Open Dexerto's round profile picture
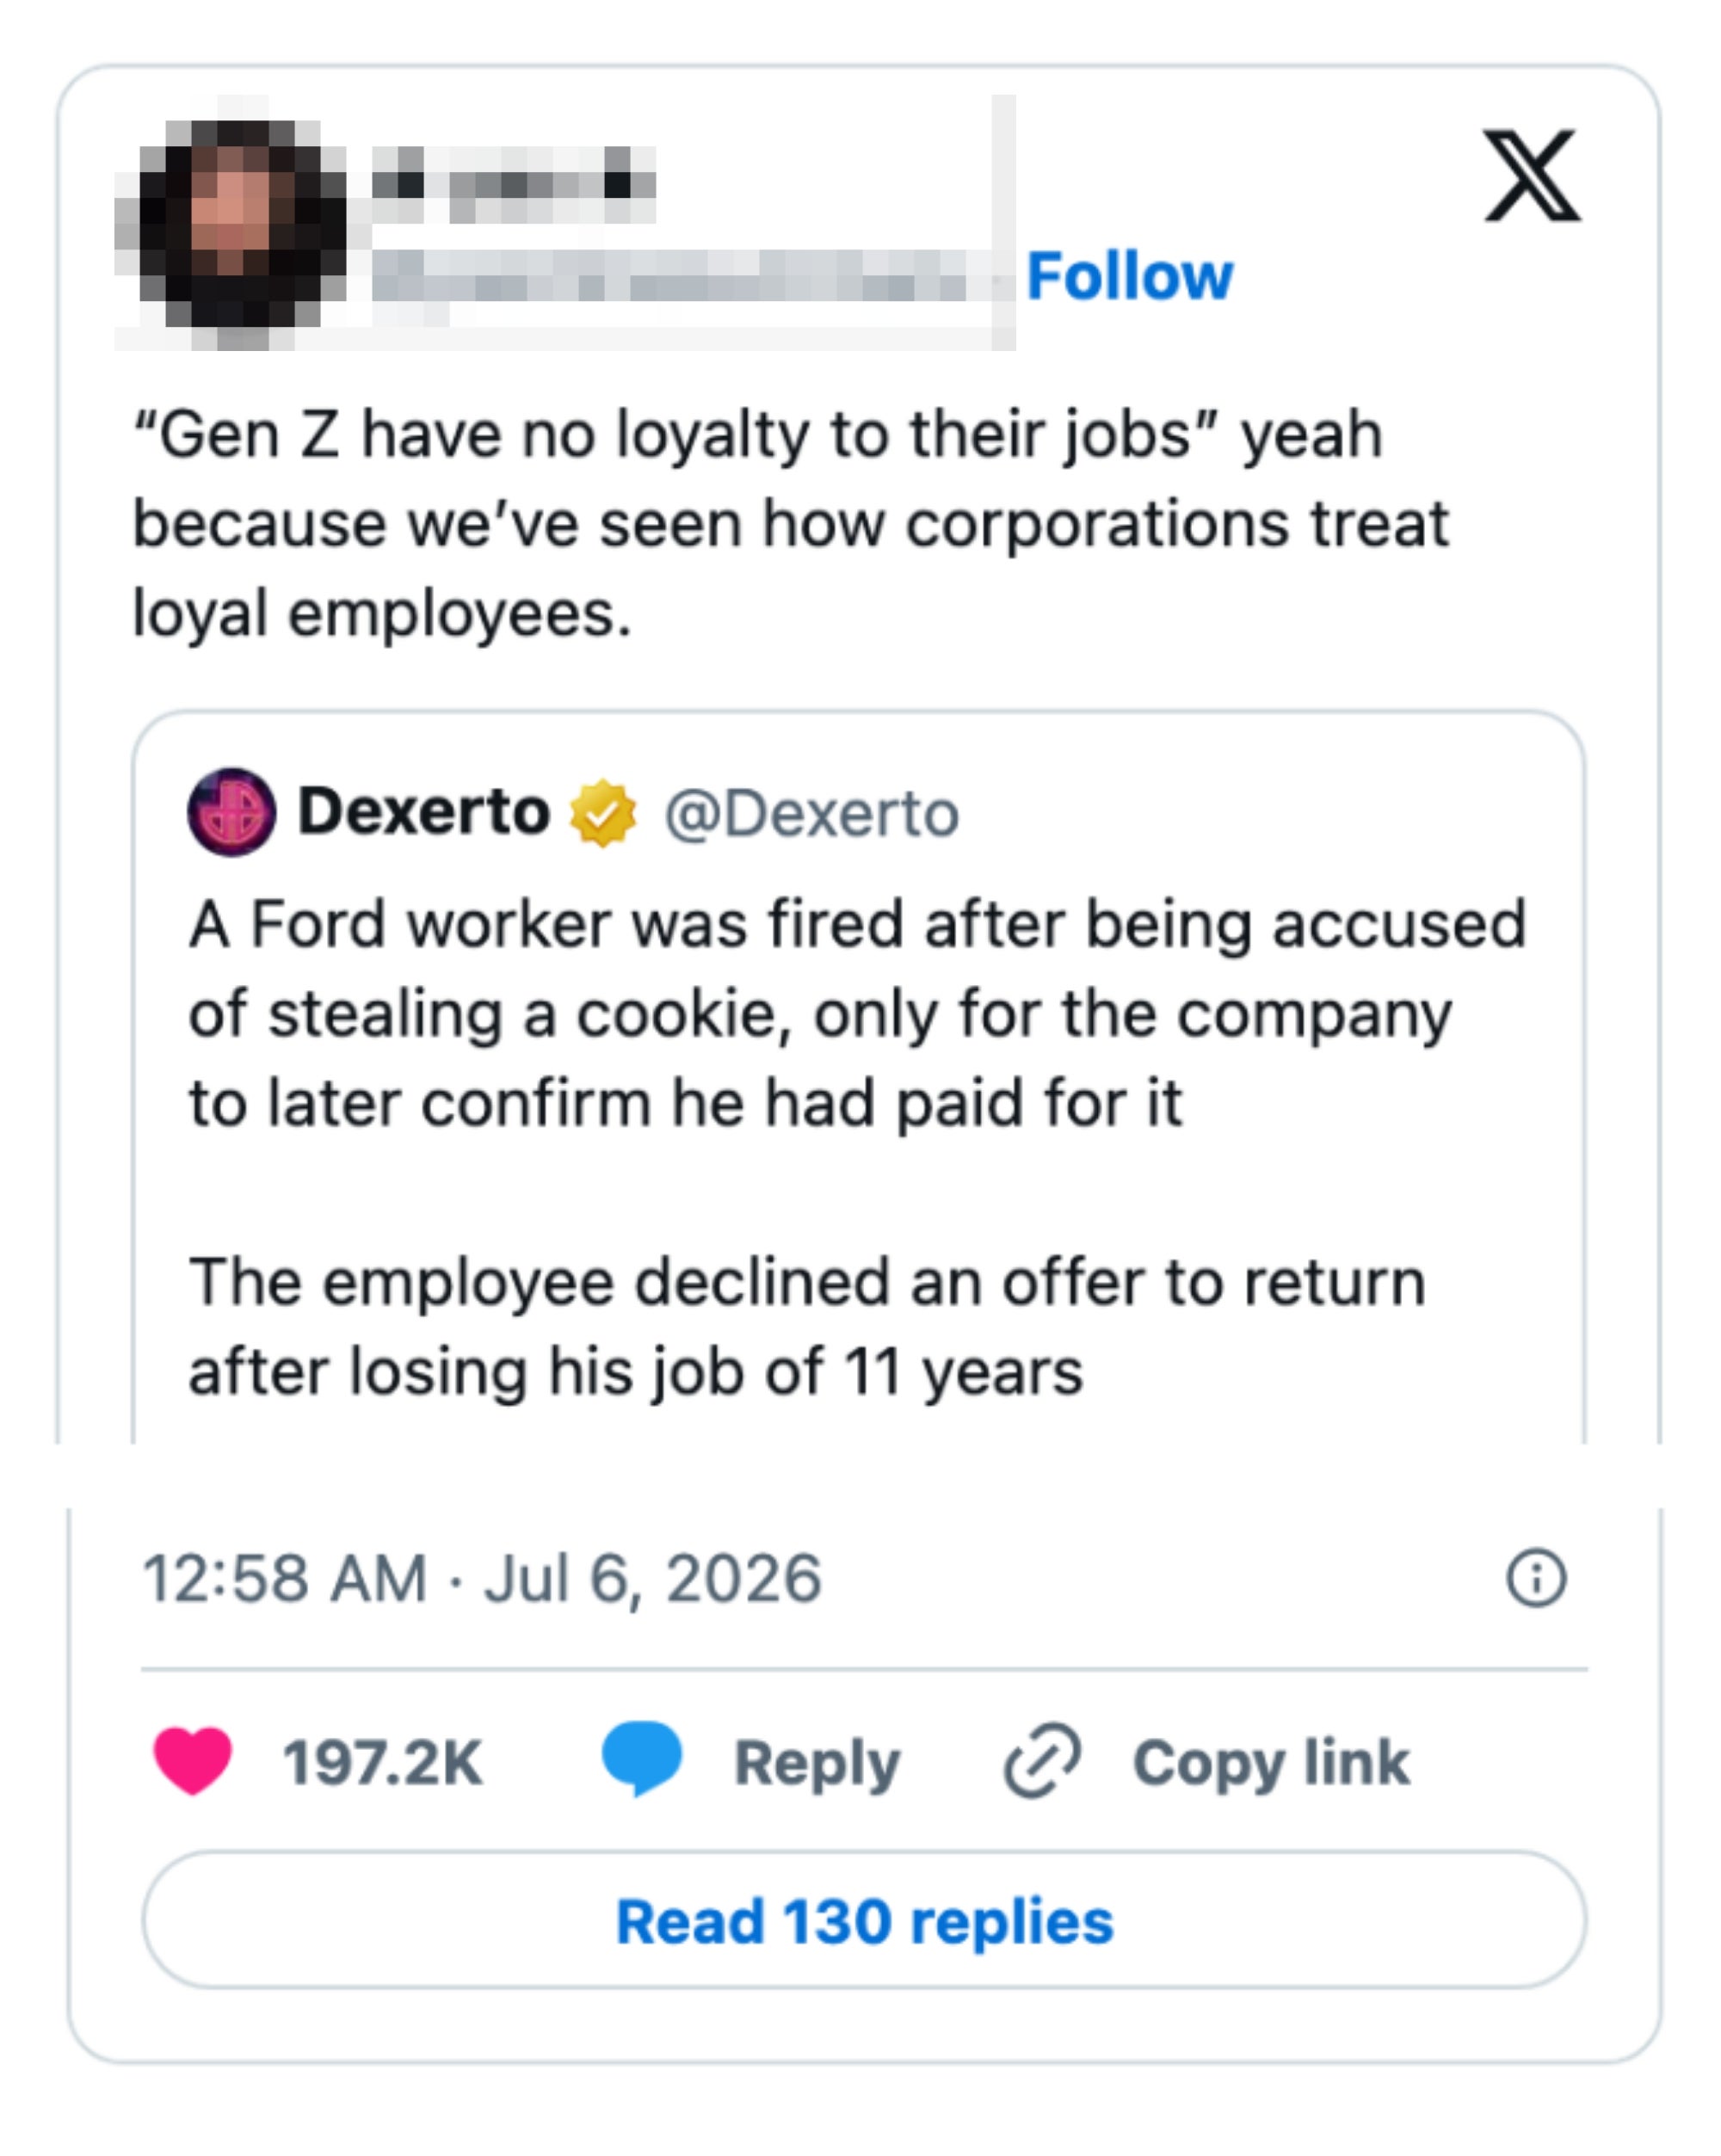 pyautogui.click(x=232, y=811)
